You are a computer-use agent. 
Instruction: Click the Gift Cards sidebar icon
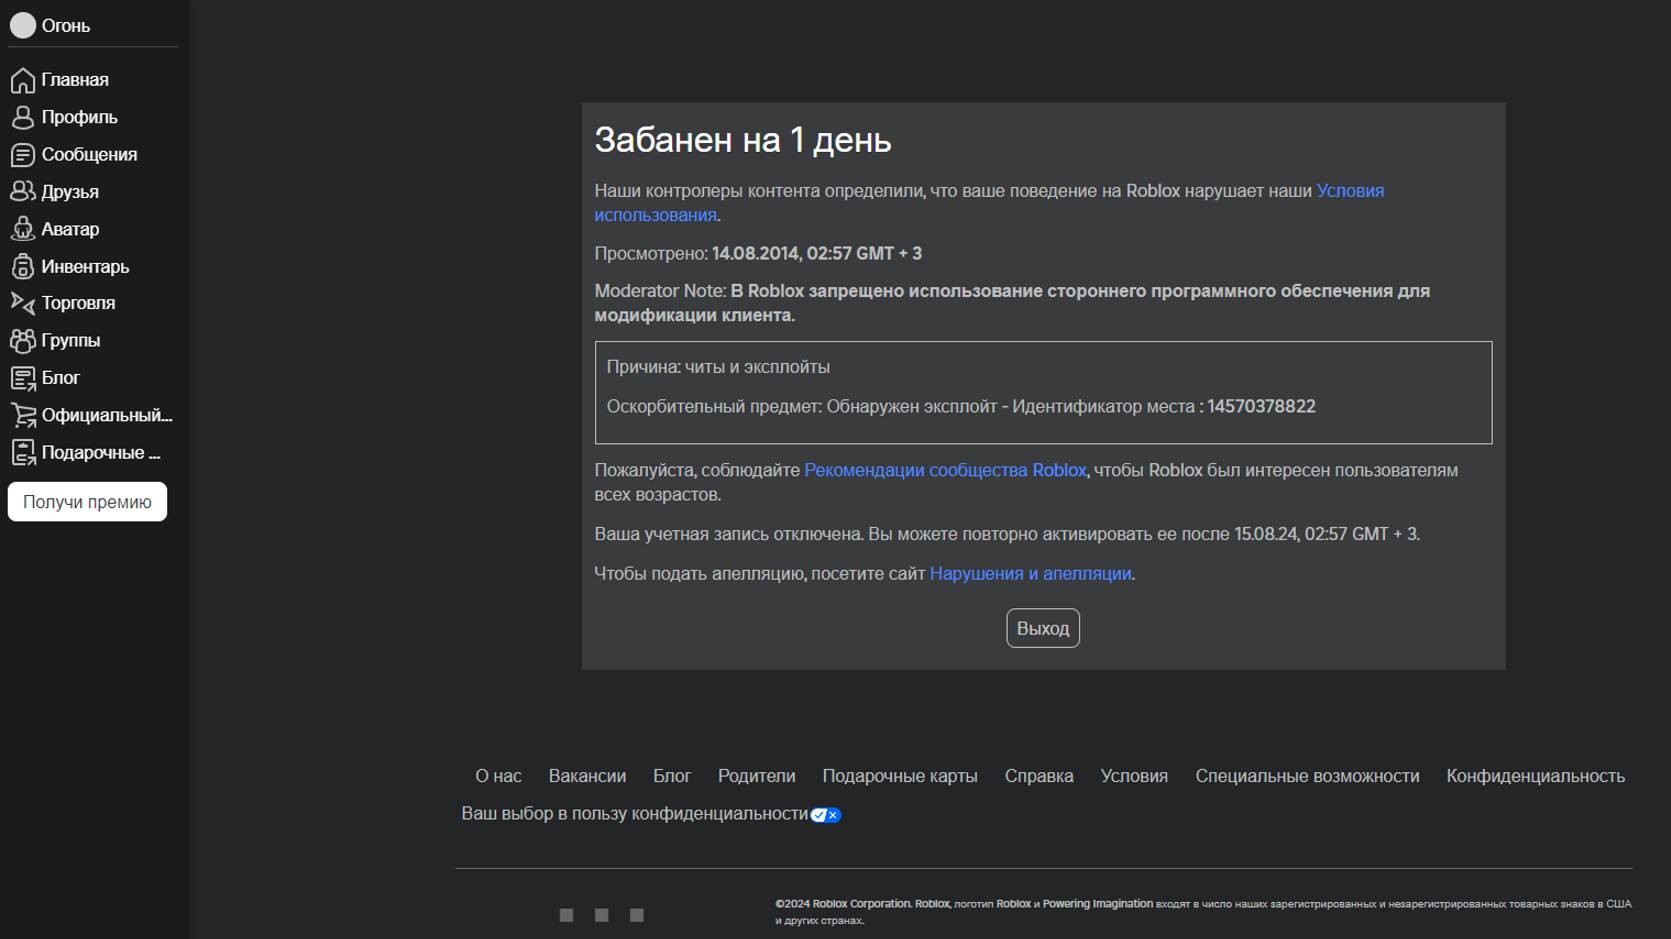pyautogui.click(x=22, y=453)
